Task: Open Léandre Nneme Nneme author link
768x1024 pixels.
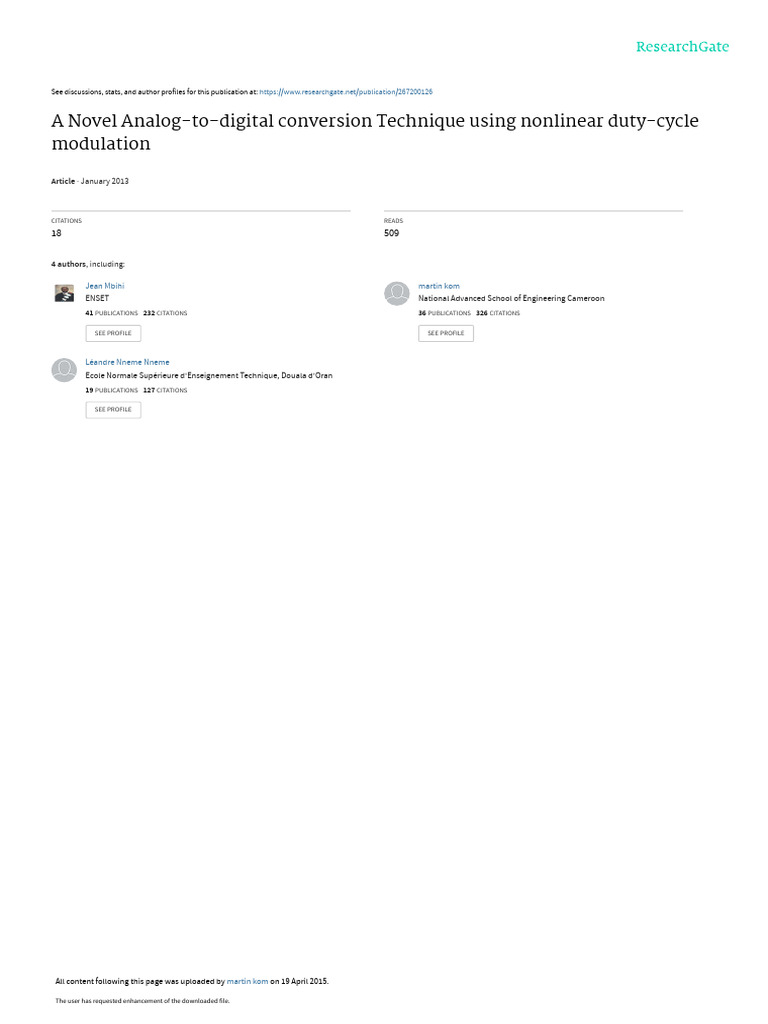Action: point(127,362)
